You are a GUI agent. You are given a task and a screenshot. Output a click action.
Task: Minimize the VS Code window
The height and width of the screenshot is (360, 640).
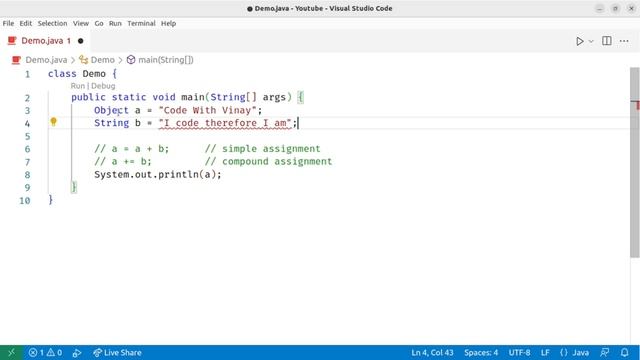[599, 9]
